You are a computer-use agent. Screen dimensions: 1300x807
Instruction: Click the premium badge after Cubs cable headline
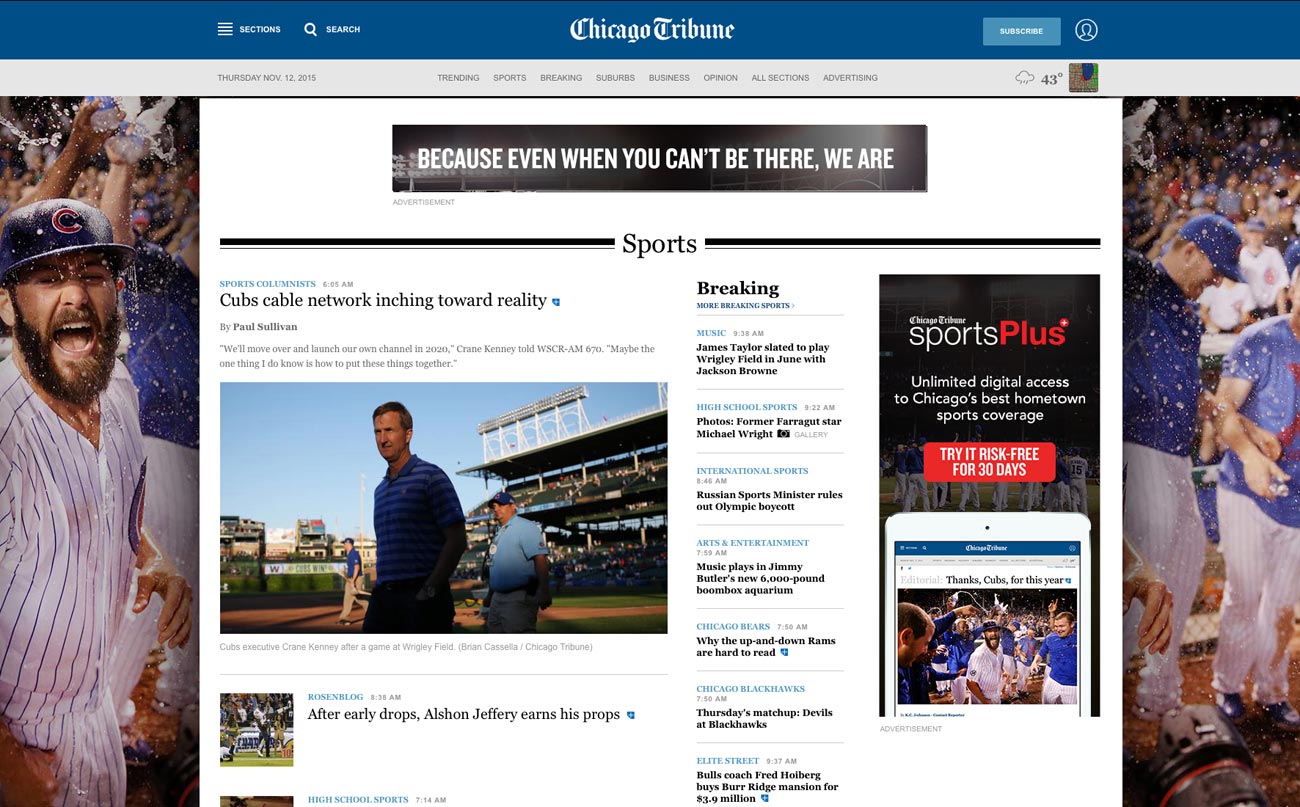point(556,302)
